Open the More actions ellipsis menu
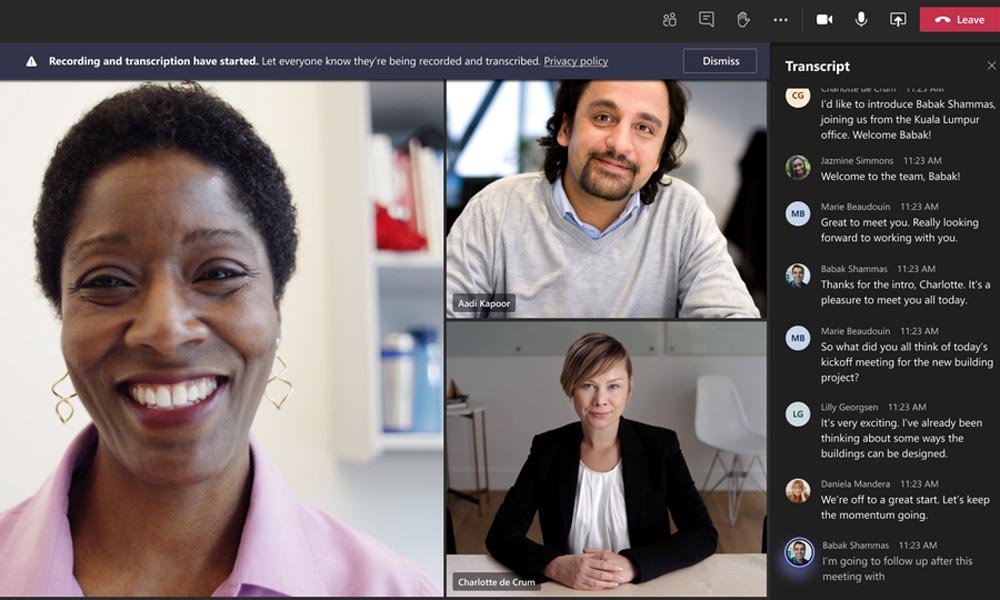Image resolution: width=1000 pixels, height=600 pixels. (781, 19)
